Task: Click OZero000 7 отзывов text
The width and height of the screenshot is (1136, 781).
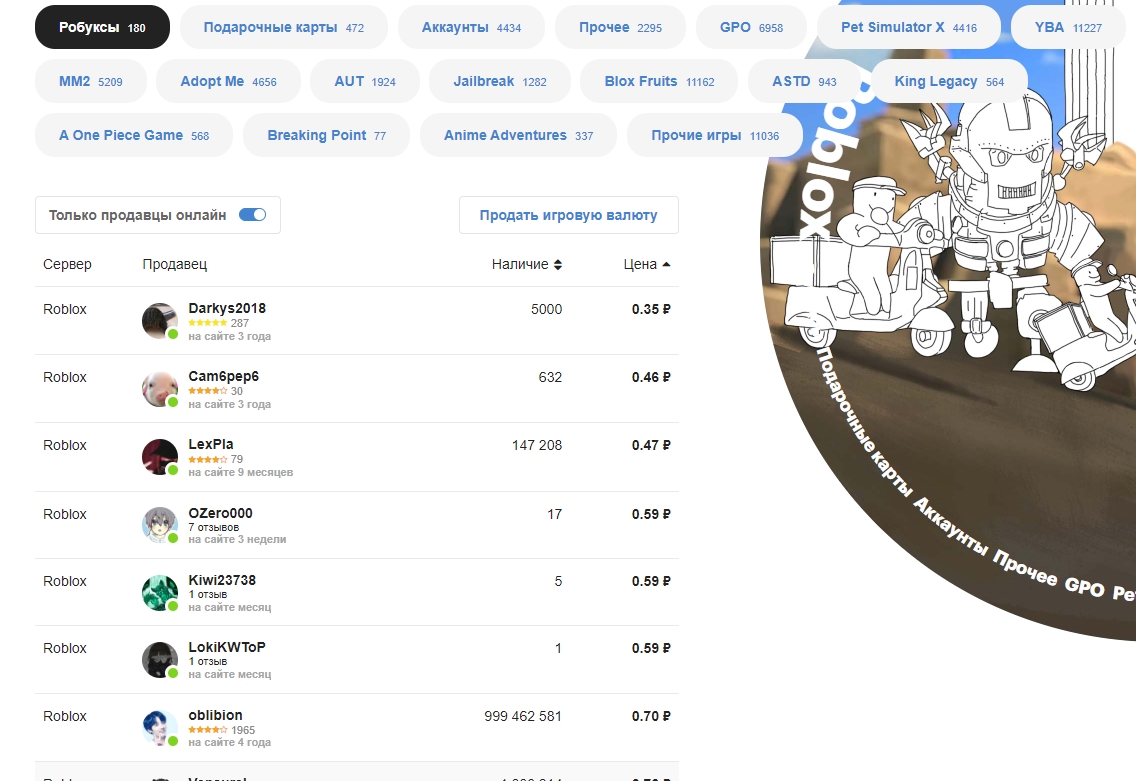Action: [214, 527]
